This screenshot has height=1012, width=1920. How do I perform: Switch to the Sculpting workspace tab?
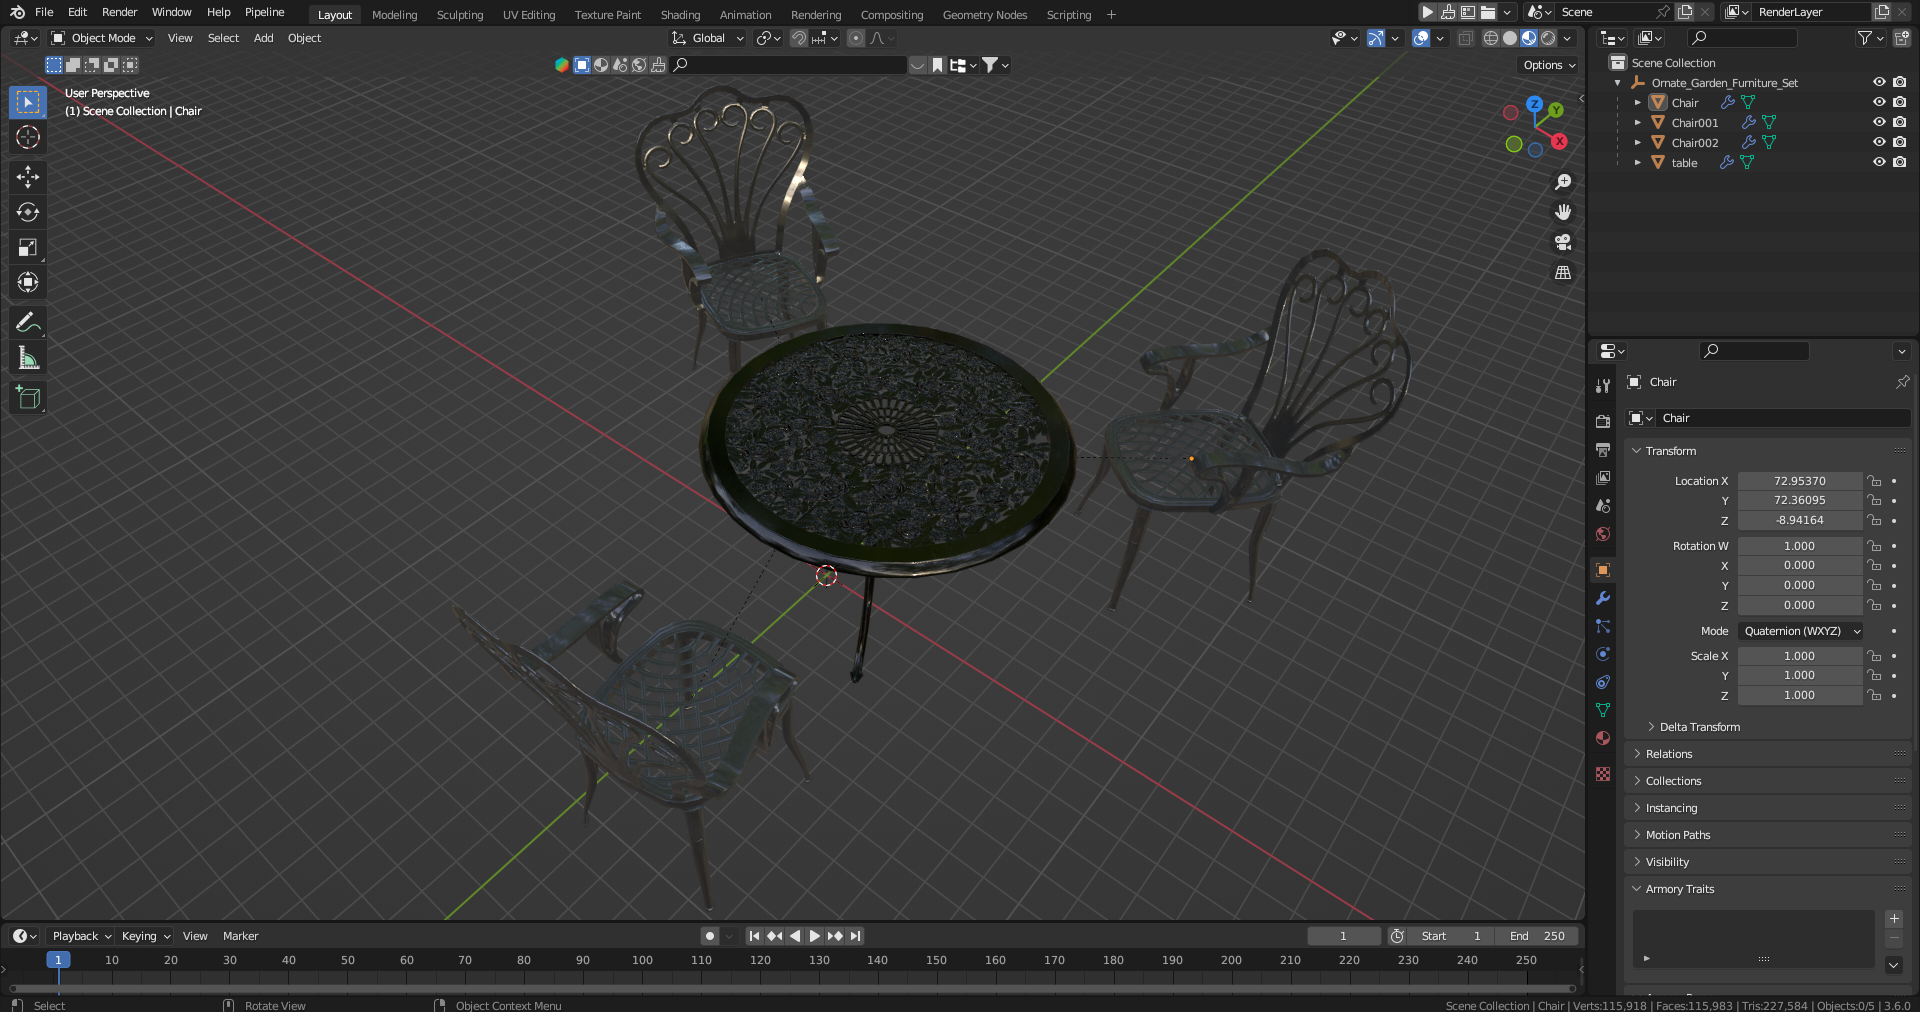point(460,15)
